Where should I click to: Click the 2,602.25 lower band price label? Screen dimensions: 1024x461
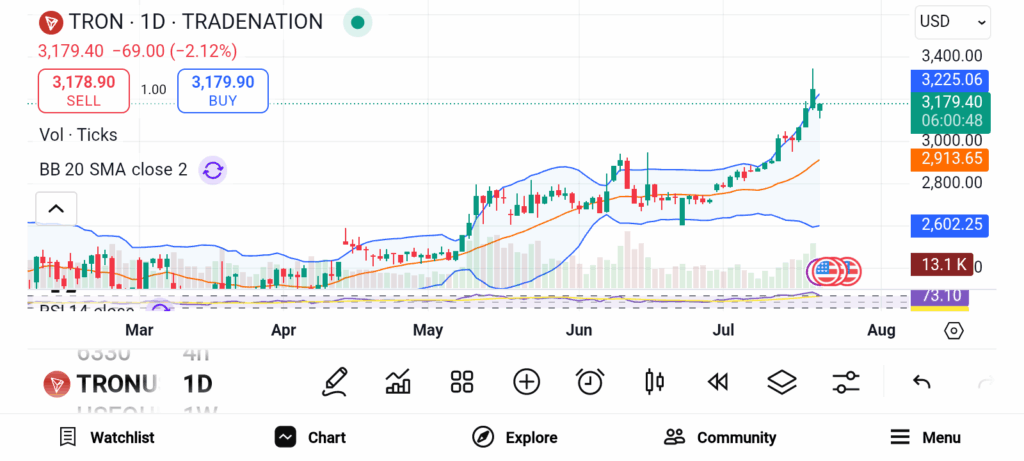(950, 225)
